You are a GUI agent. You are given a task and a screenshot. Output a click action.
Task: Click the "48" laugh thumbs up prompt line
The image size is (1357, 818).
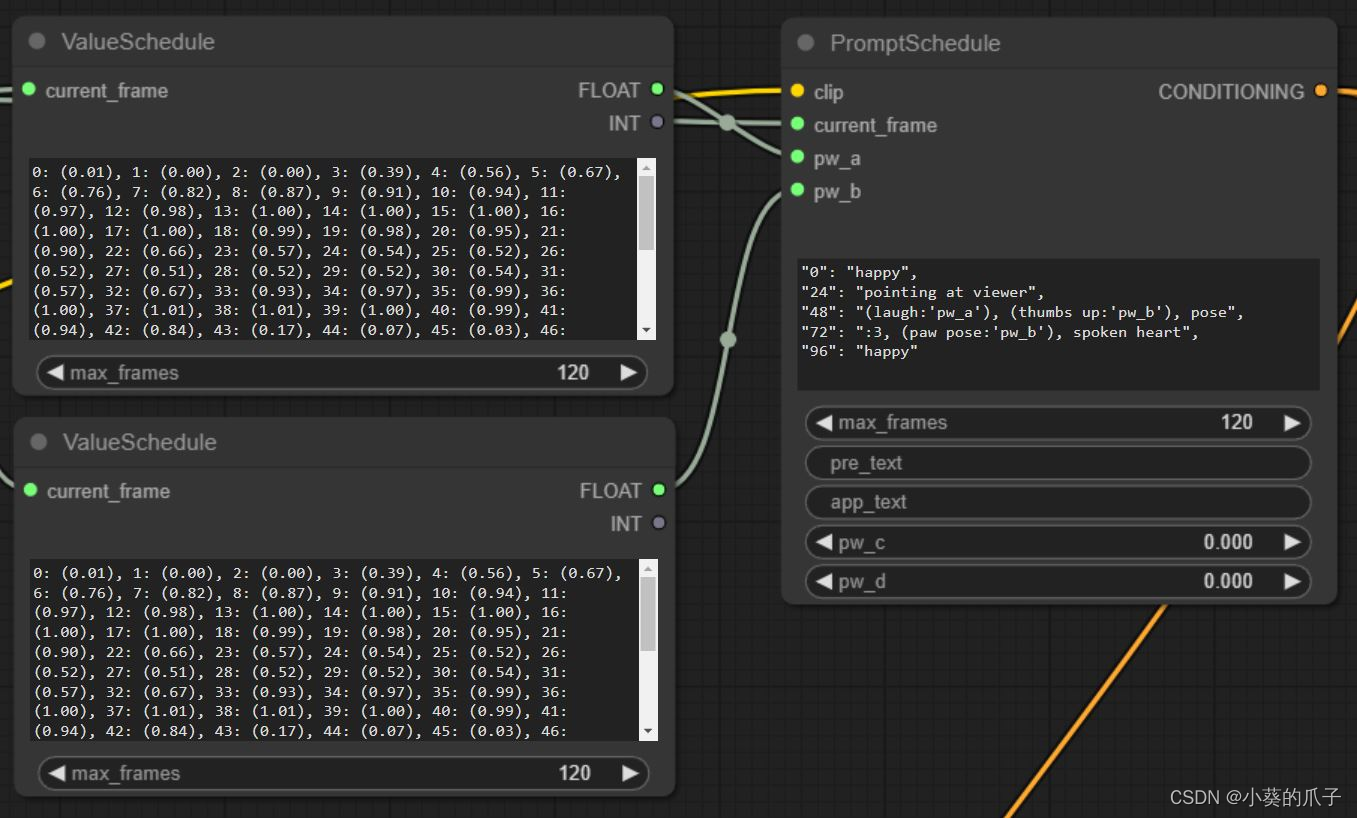pos(1023,312)
